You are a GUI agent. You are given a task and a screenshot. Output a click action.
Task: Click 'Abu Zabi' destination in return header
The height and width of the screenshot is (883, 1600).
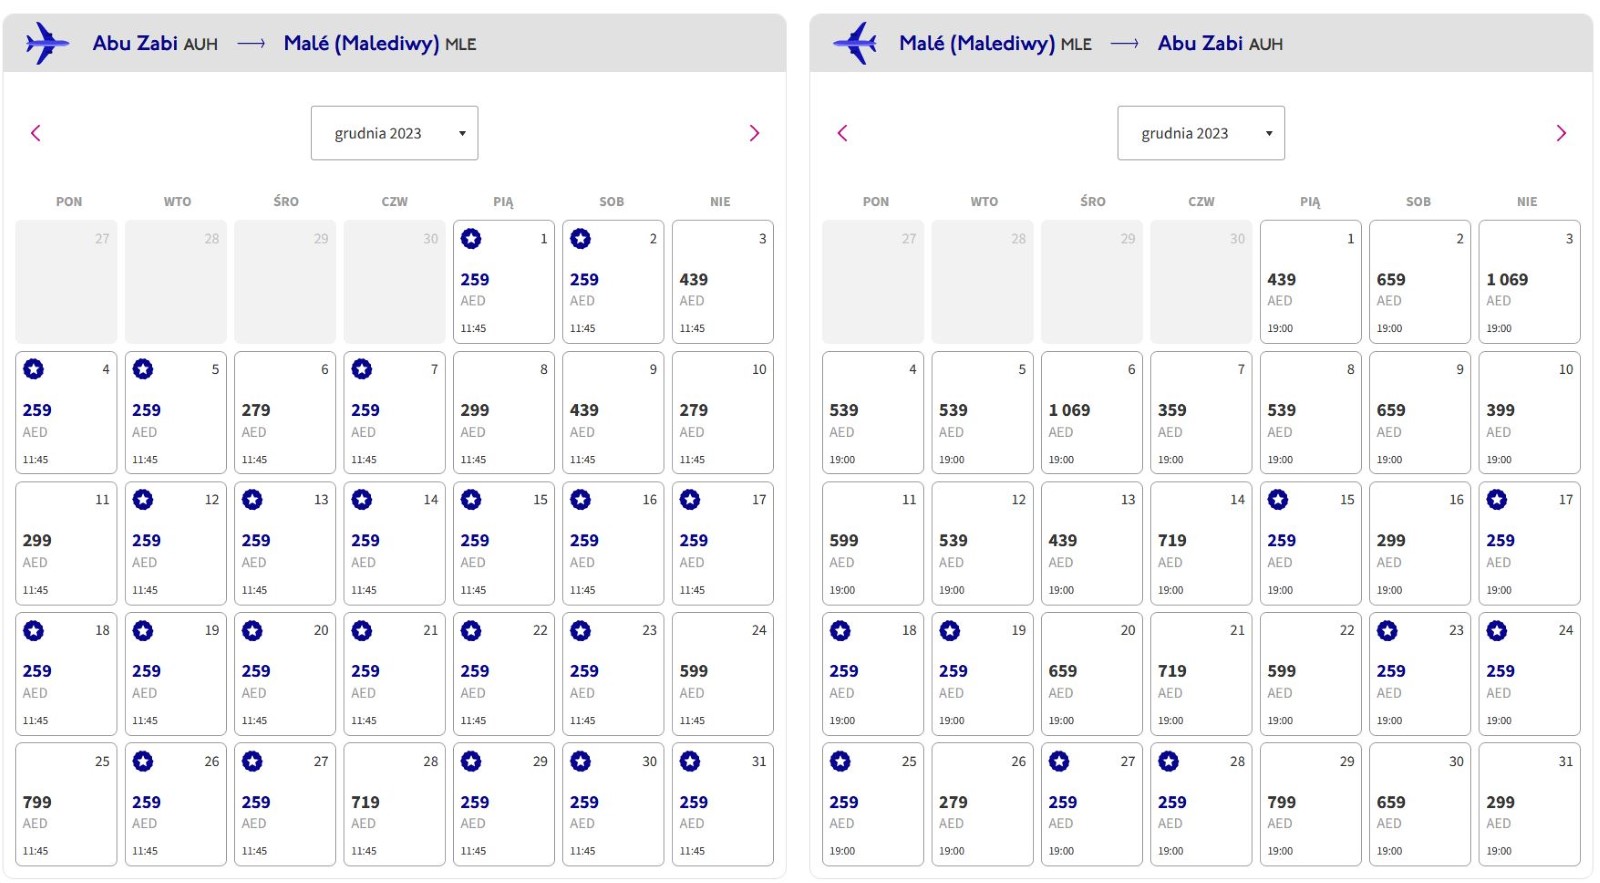(x=1200, y=43)
